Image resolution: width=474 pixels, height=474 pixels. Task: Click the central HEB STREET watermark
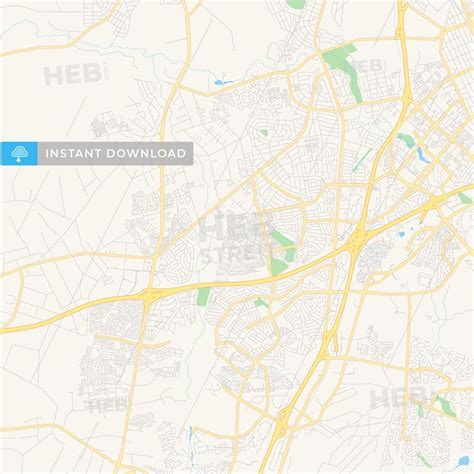pyautogui.click(x=237, y=238)
